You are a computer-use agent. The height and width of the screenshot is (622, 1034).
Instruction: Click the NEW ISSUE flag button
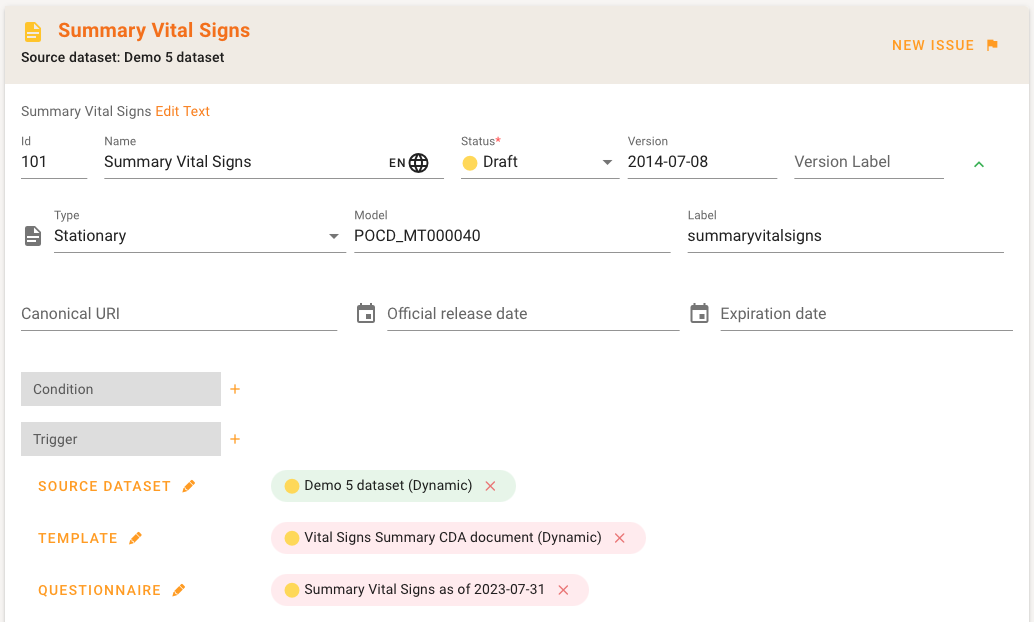click(x=945, y=45)
